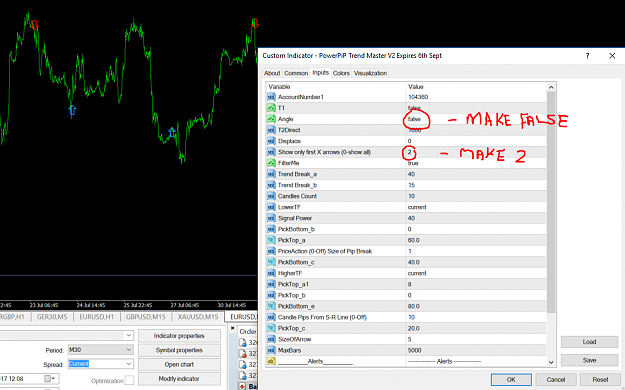
Task: Click the Indicator properties button
Action: [x=179, y=336]
